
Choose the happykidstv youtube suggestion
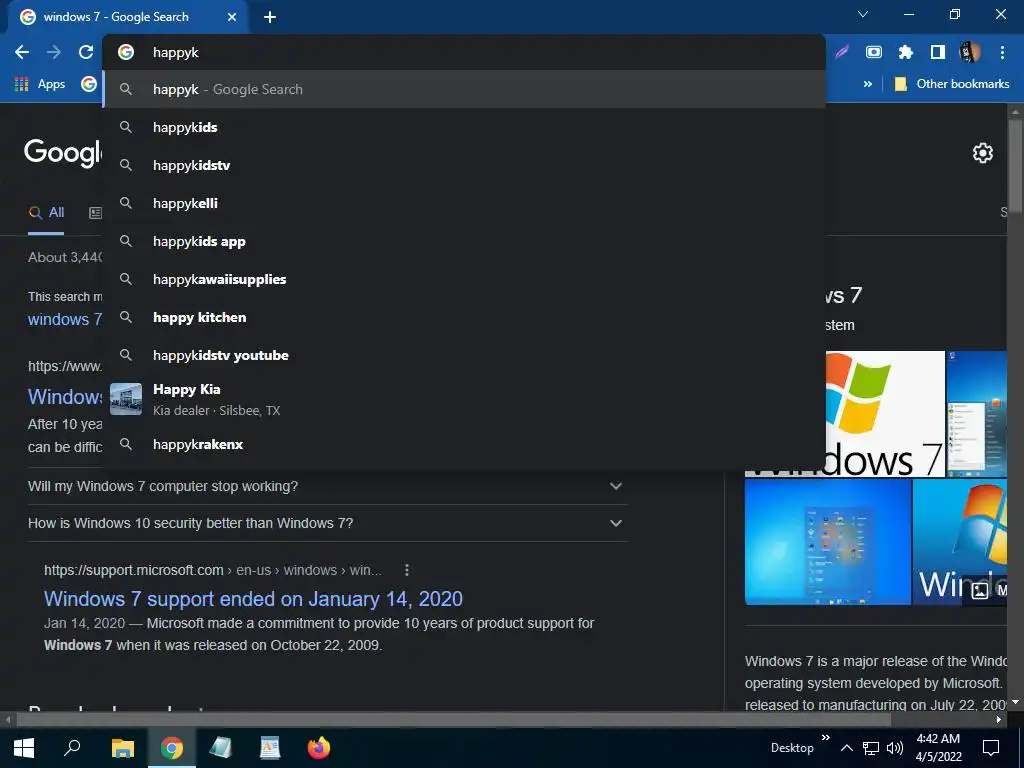pos(464,355)
